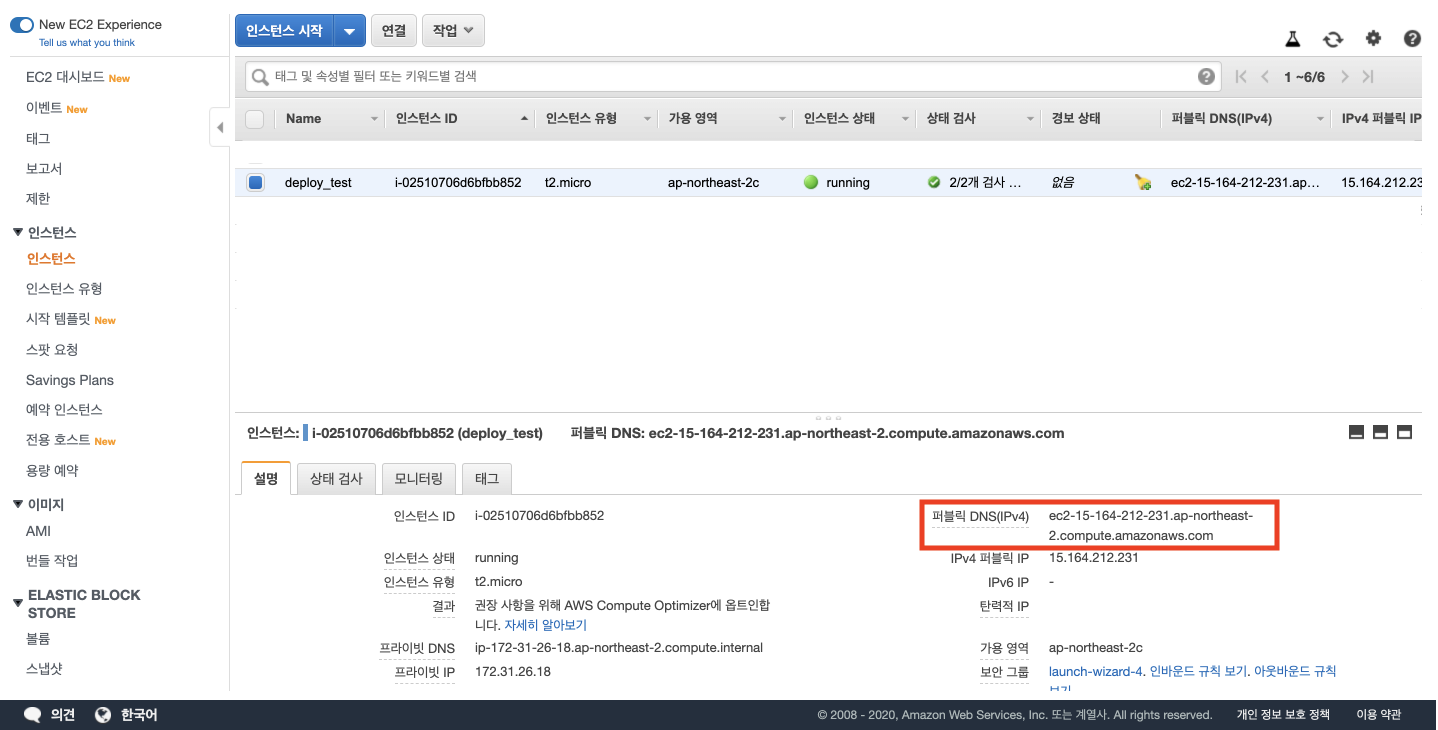1438x730 pixels.
Task: Click the 인스턴스 시작 button
Action: [x=285, y=31]
